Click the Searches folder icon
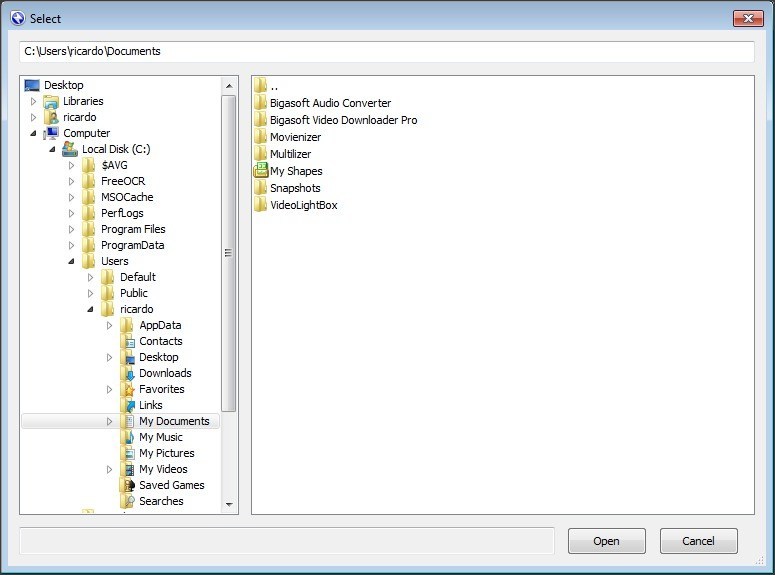775x575 pixels. click(128, 501)
